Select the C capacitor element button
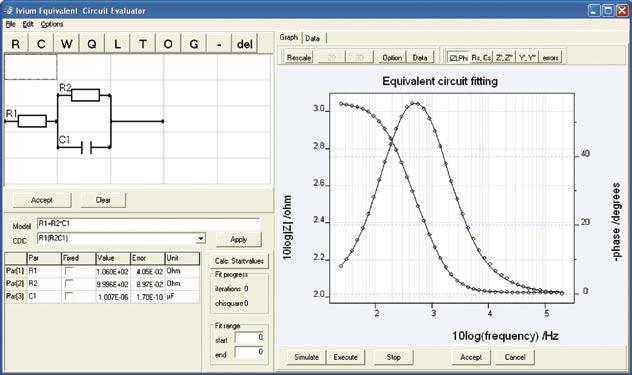632x375 pixels. click(41, 44)
